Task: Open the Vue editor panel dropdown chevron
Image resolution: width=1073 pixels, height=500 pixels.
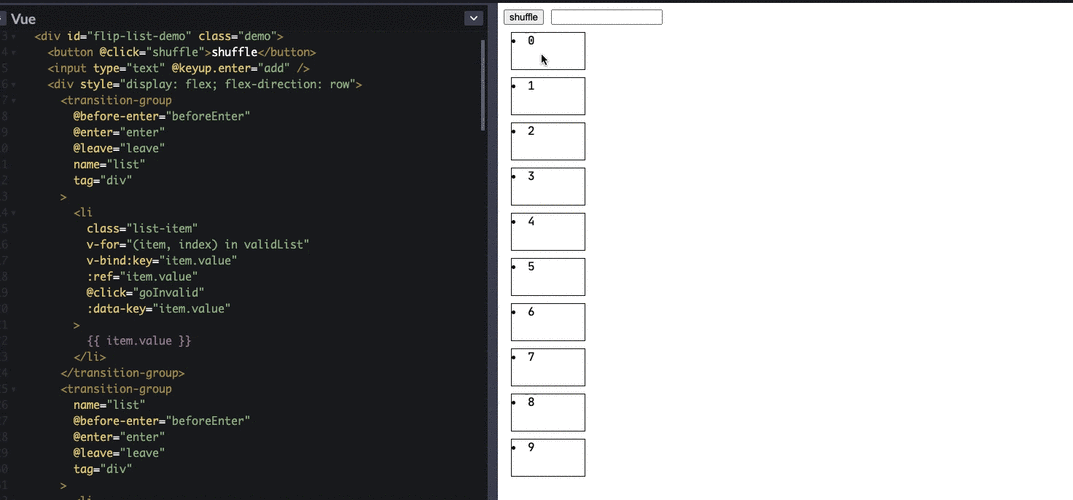Action: pos(474,18)
